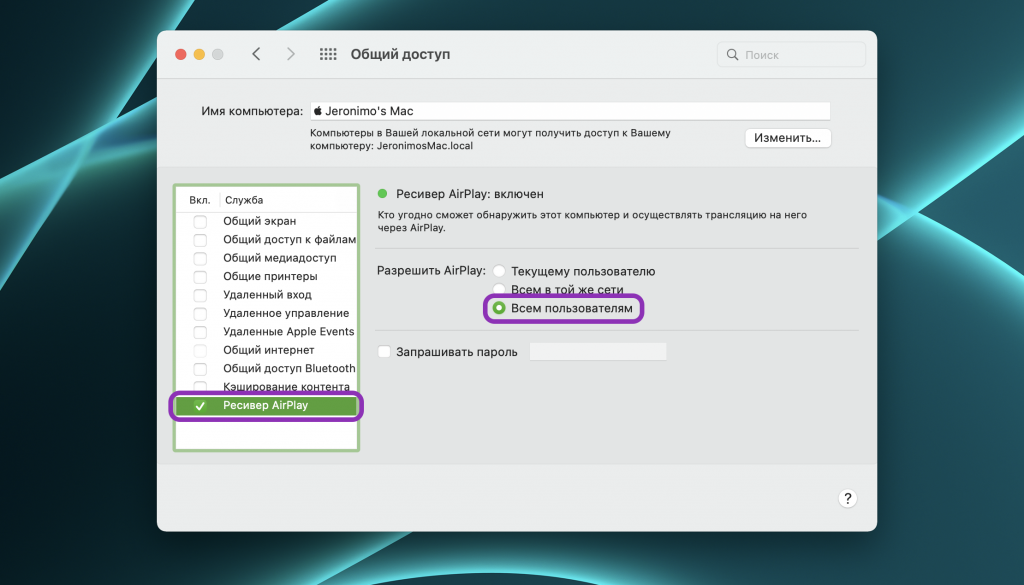Screen dimensions: 1024x585
Task: Select the Общий экран service row
Action: coord(266,221)
